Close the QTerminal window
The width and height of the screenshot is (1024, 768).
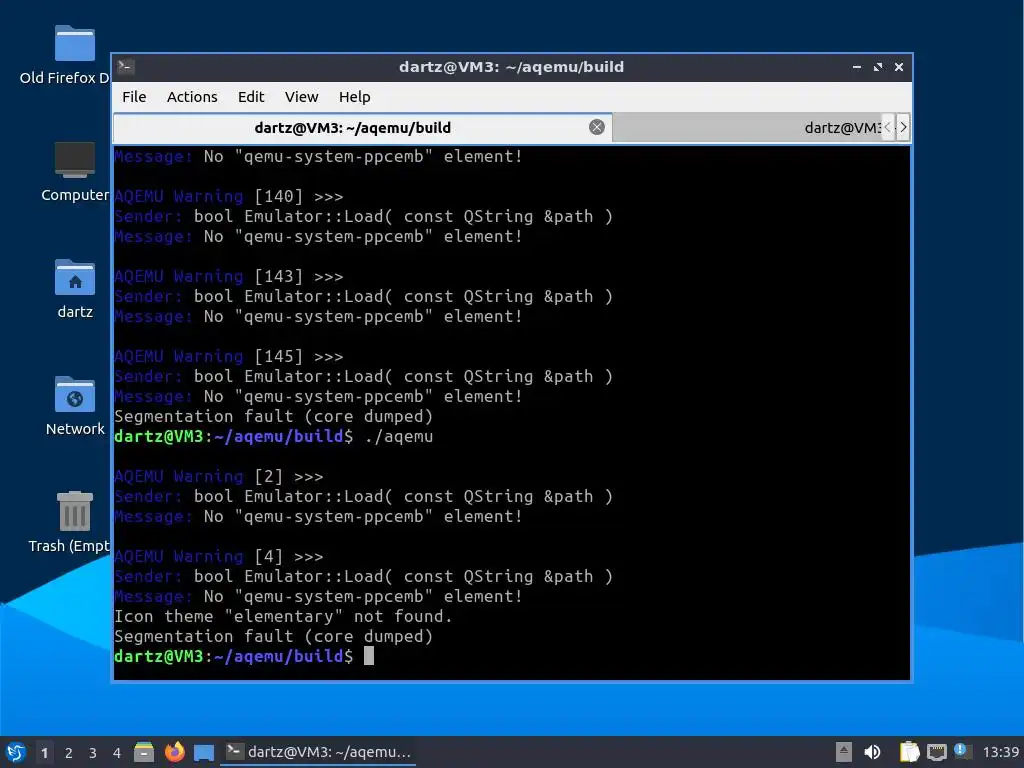click(899, 67)
